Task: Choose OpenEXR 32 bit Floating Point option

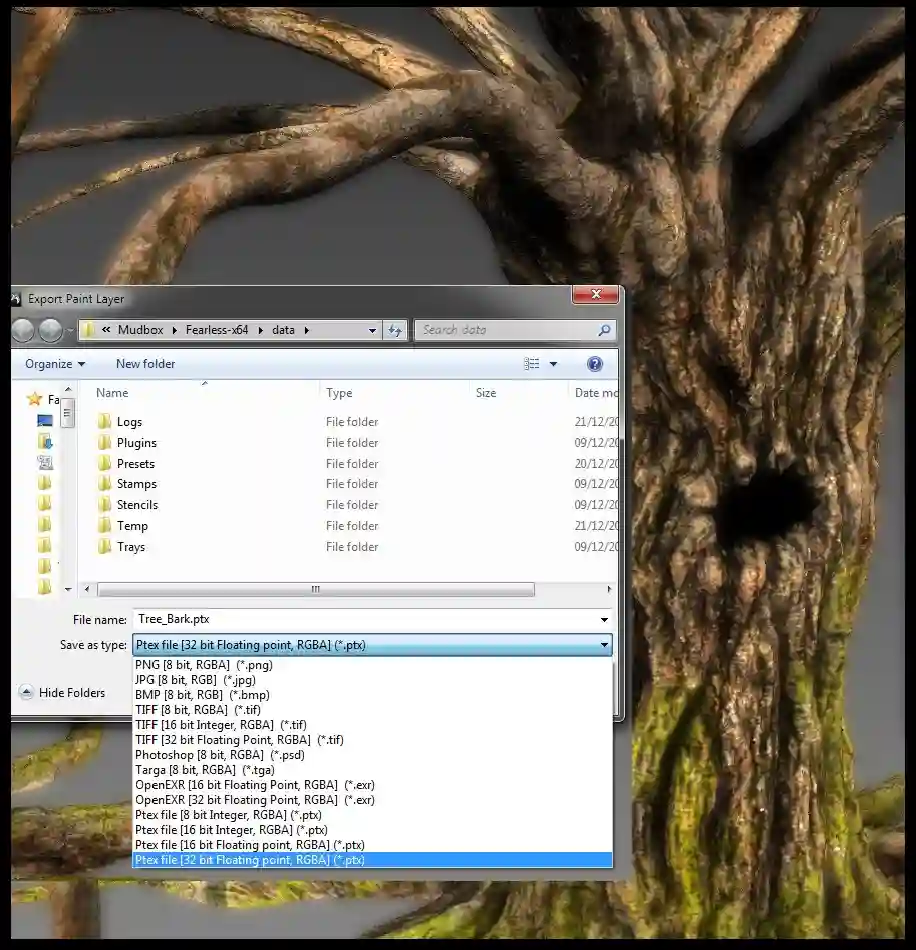Action: pyautogui.click(x=254, y=800)
